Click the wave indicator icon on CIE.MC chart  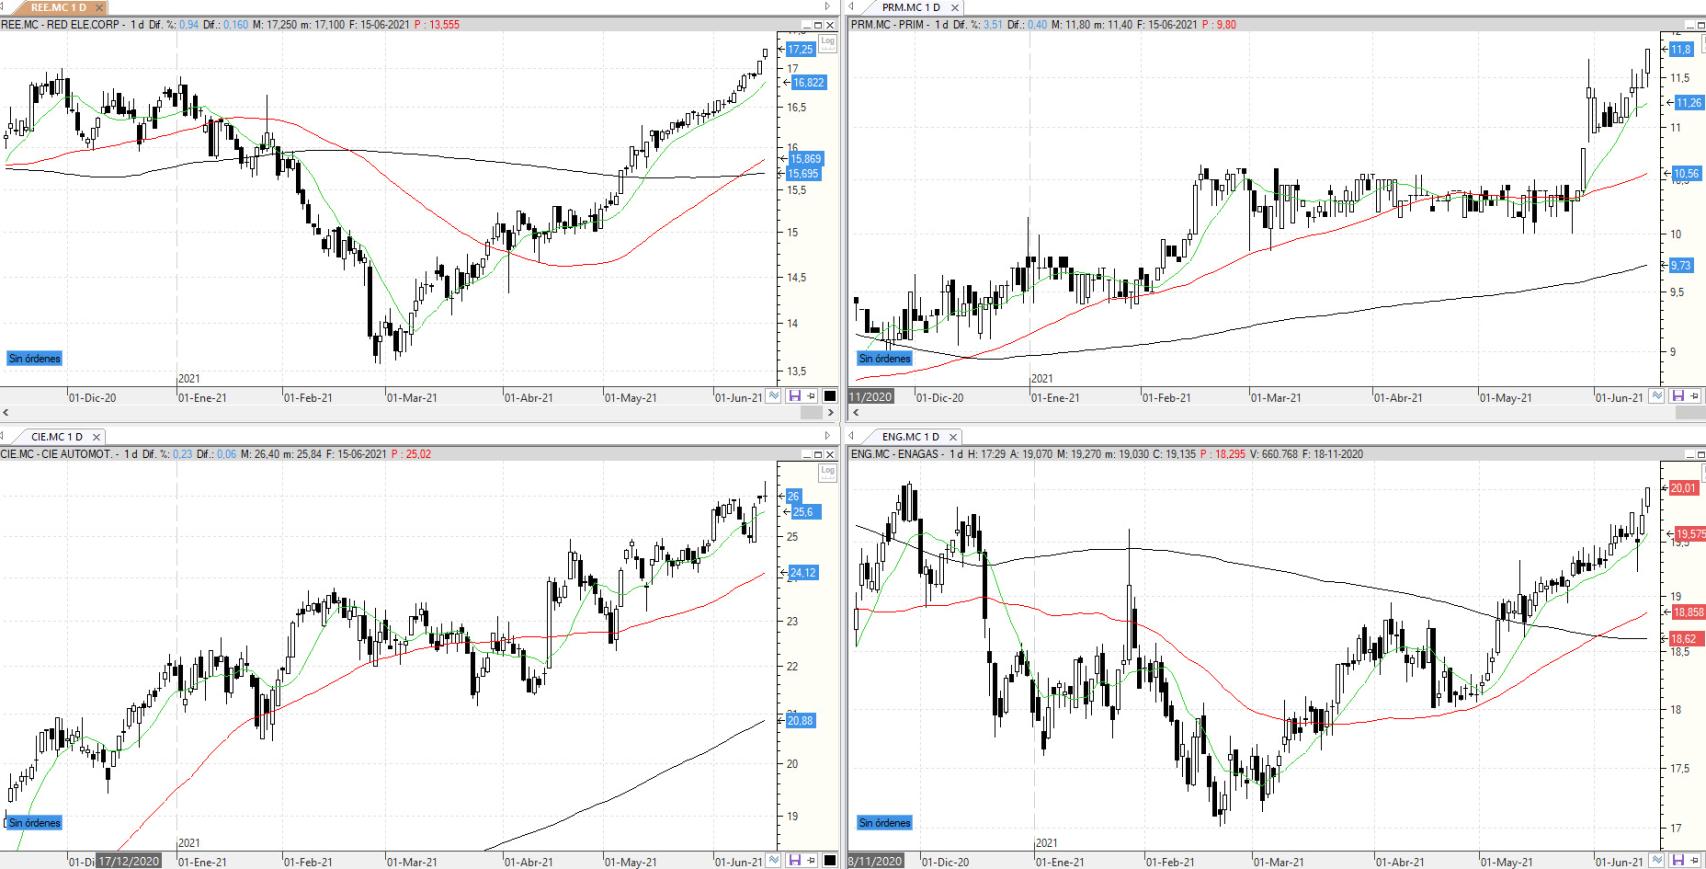[774, 861]
